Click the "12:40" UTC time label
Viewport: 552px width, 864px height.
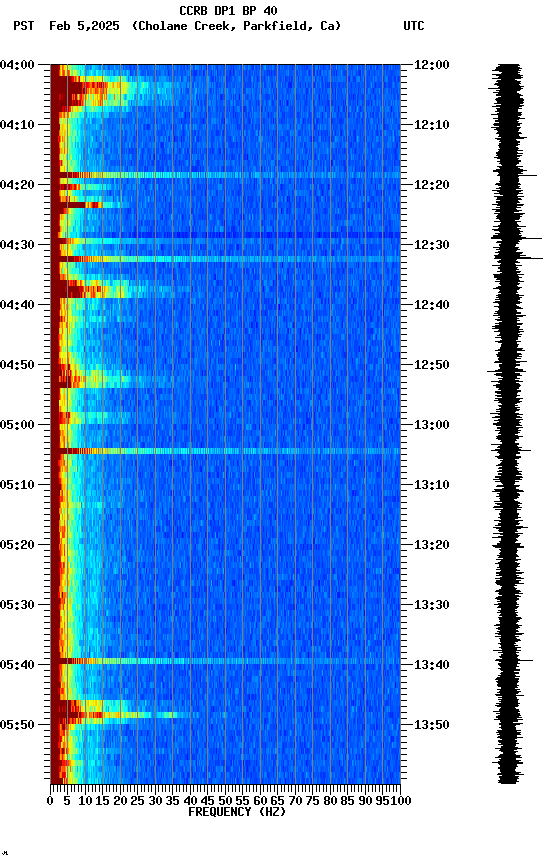click(432, 305)
